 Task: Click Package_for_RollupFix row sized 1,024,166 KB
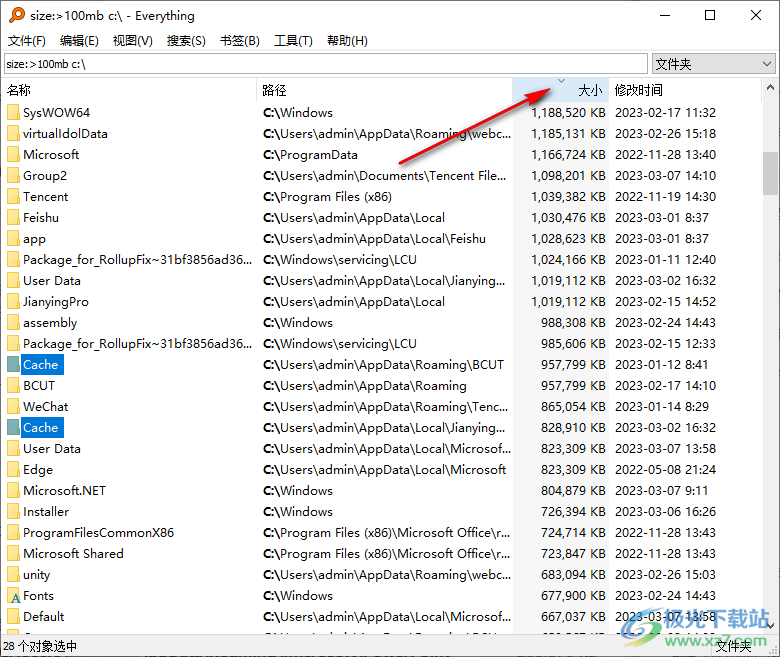tap(137, 260)
